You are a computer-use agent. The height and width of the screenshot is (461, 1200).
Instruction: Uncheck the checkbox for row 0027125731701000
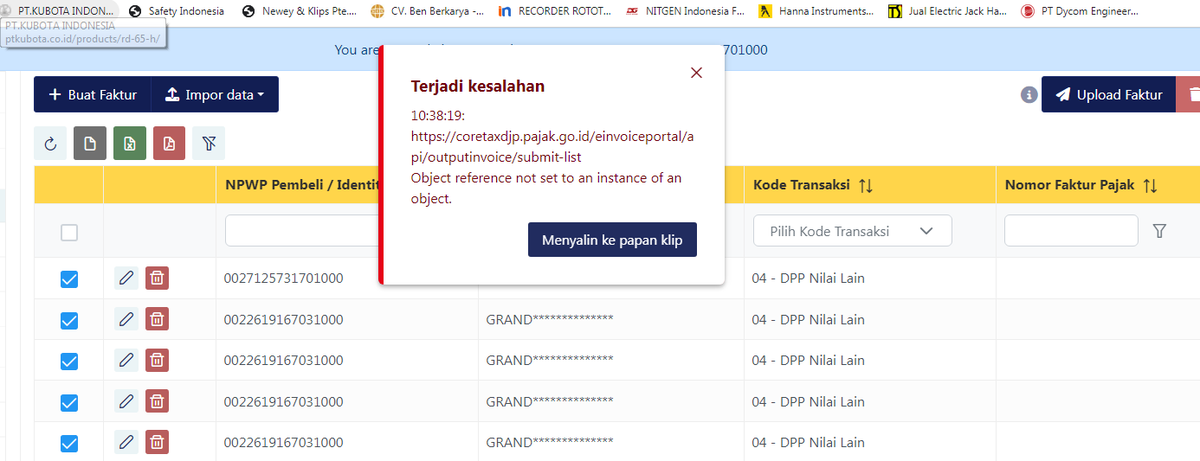pyautogui.click(x=69, y=279)
